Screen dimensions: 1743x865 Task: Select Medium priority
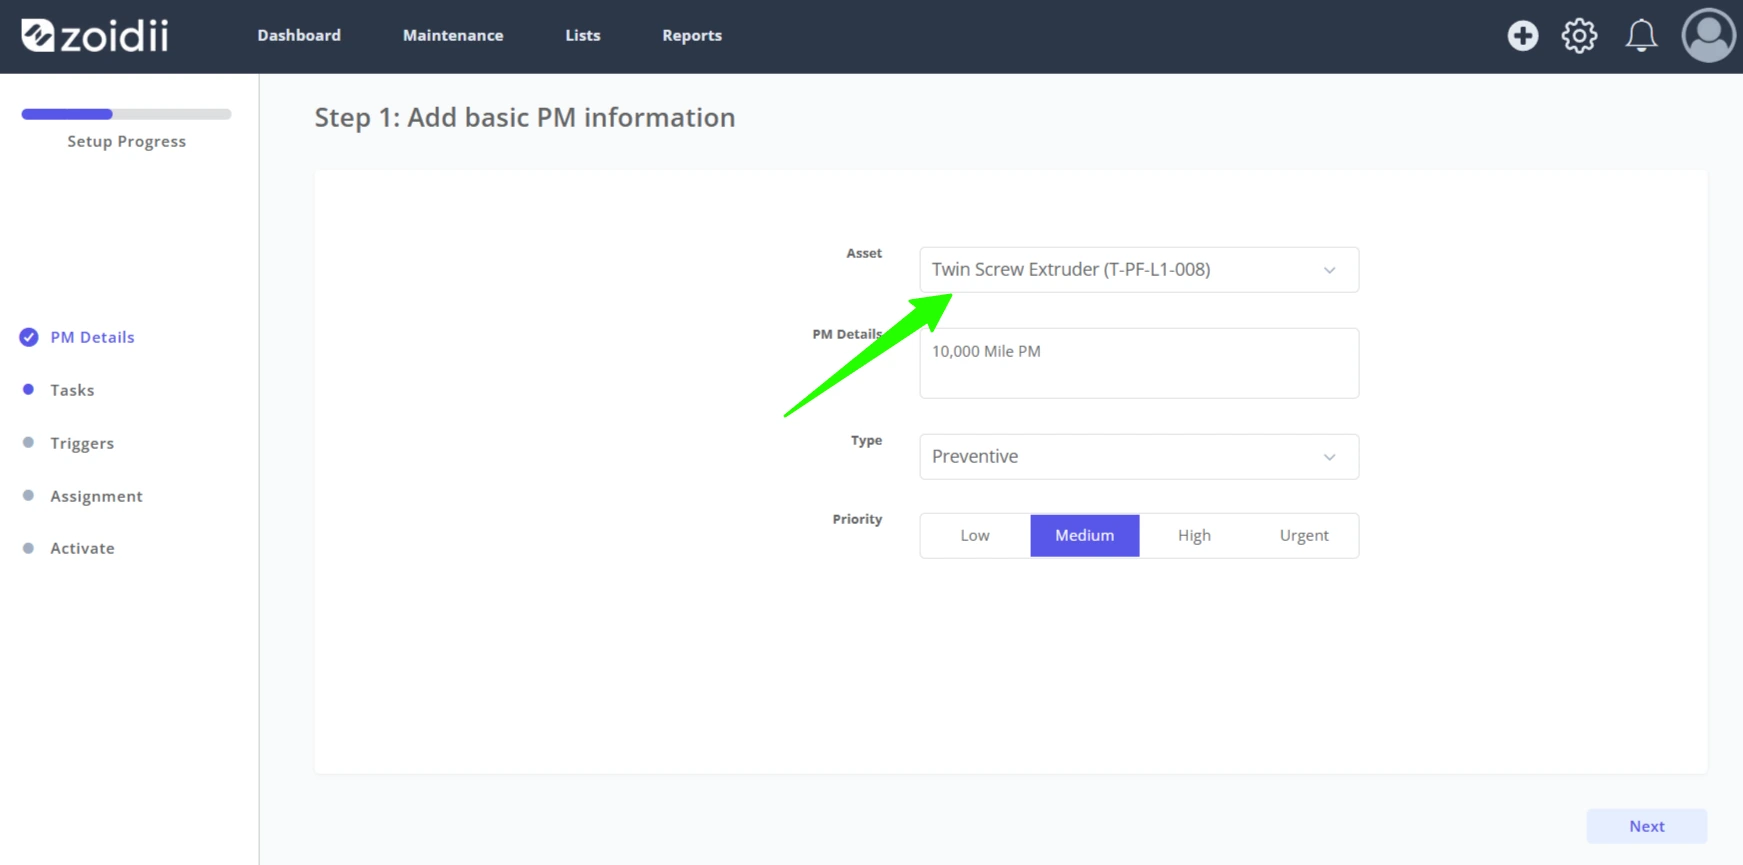coord(1085,536)
